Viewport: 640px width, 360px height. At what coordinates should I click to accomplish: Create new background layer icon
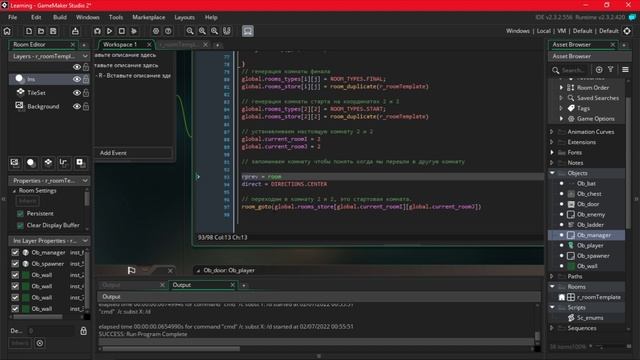pos(14,162)
